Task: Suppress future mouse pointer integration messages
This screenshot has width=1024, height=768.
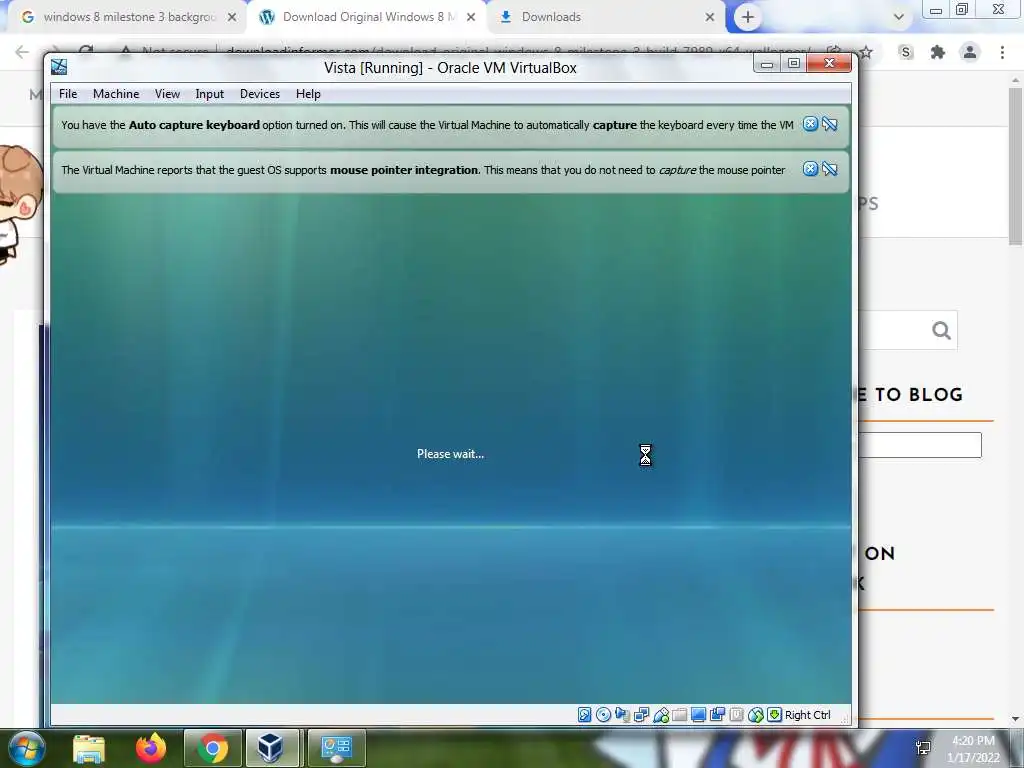Action: pos(829,169)
